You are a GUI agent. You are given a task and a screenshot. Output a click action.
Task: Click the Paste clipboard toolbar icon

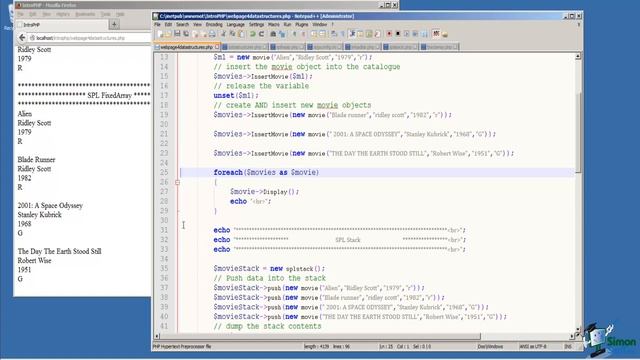(x=241, y=34)
